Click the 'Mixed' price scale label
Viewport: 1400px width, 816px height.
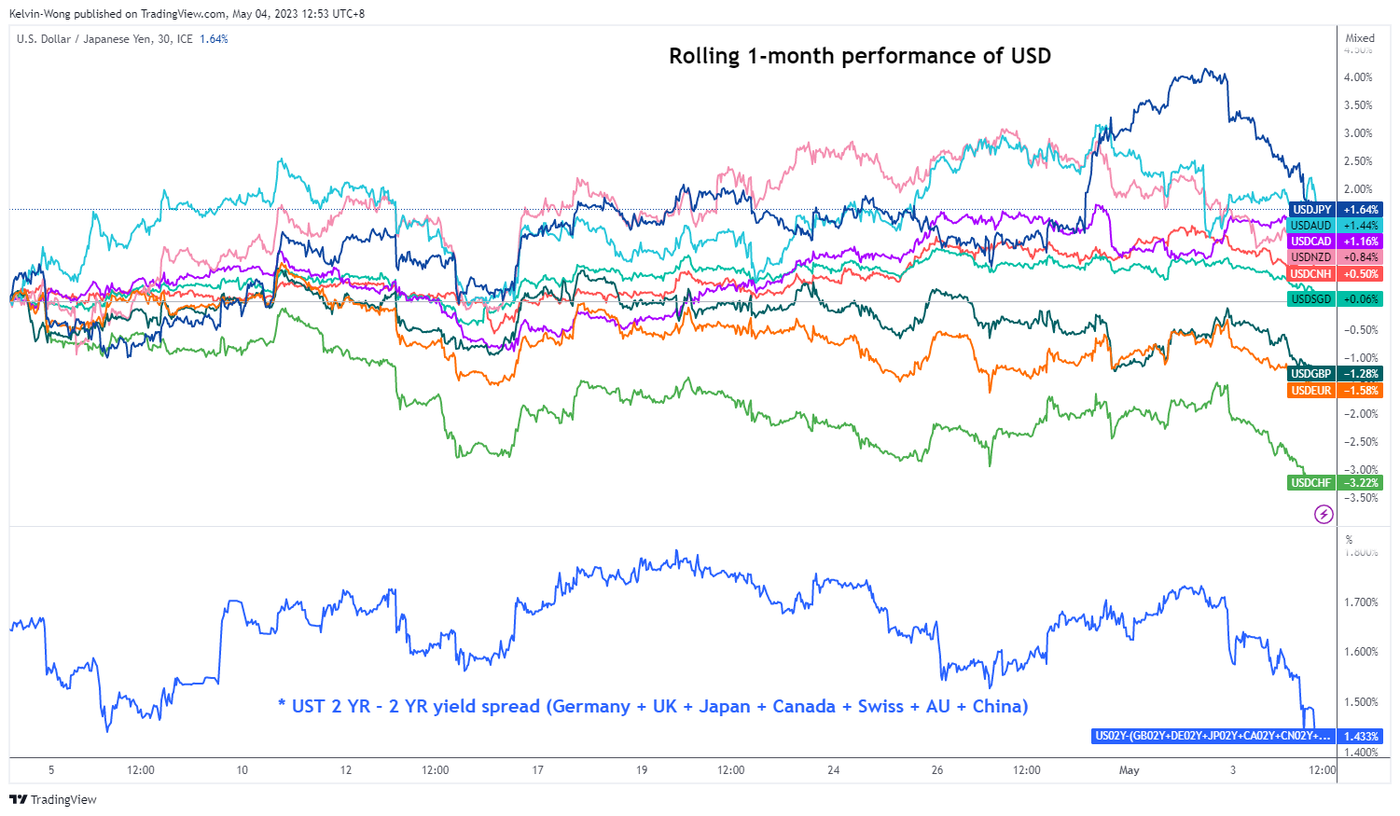(x=1360, y=38)
